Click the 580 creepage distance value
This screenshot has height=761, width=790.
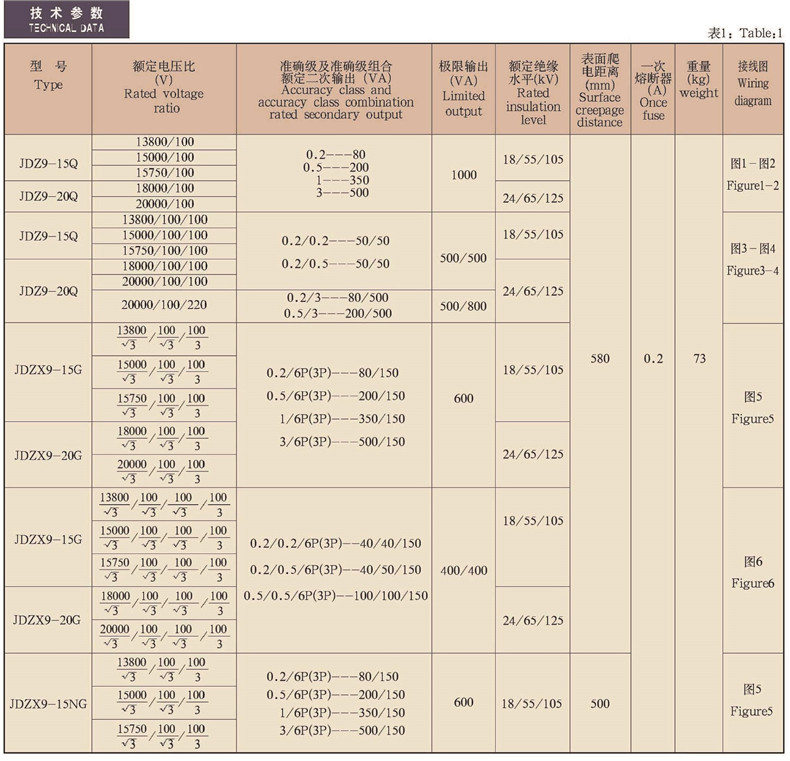coord(599,357)
